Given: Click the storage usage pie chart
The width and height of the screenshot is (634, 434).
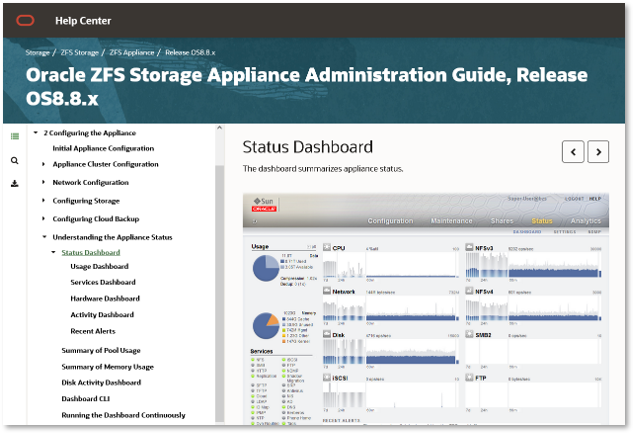Looking at the screenshot, I should pos(266,269).
